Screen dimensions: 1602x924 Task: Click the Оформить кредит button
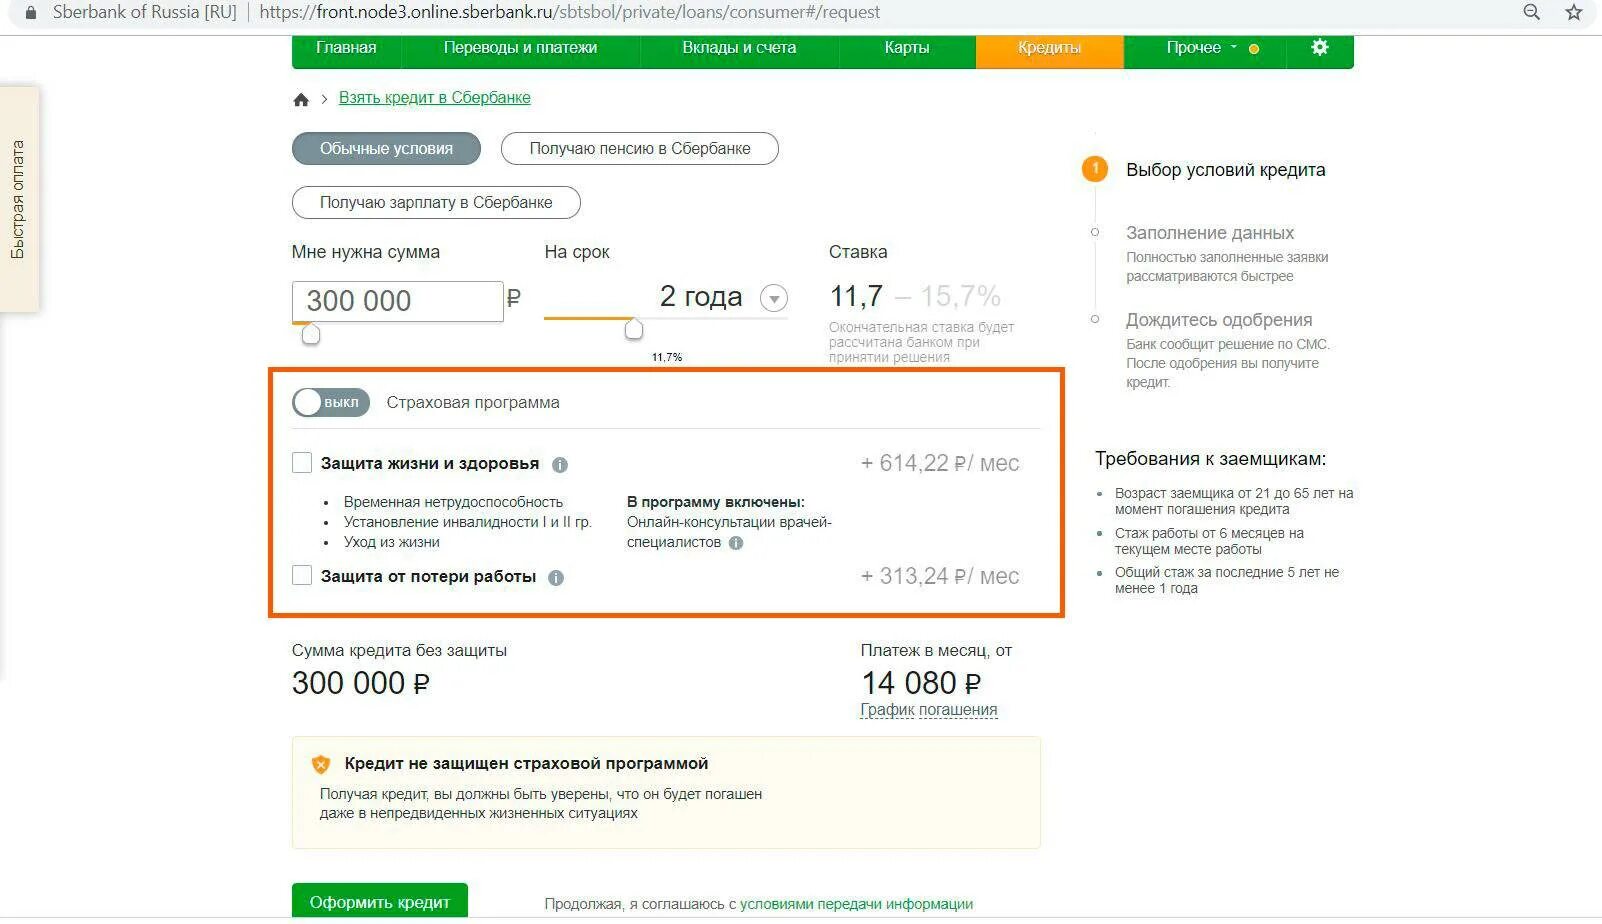380,901
